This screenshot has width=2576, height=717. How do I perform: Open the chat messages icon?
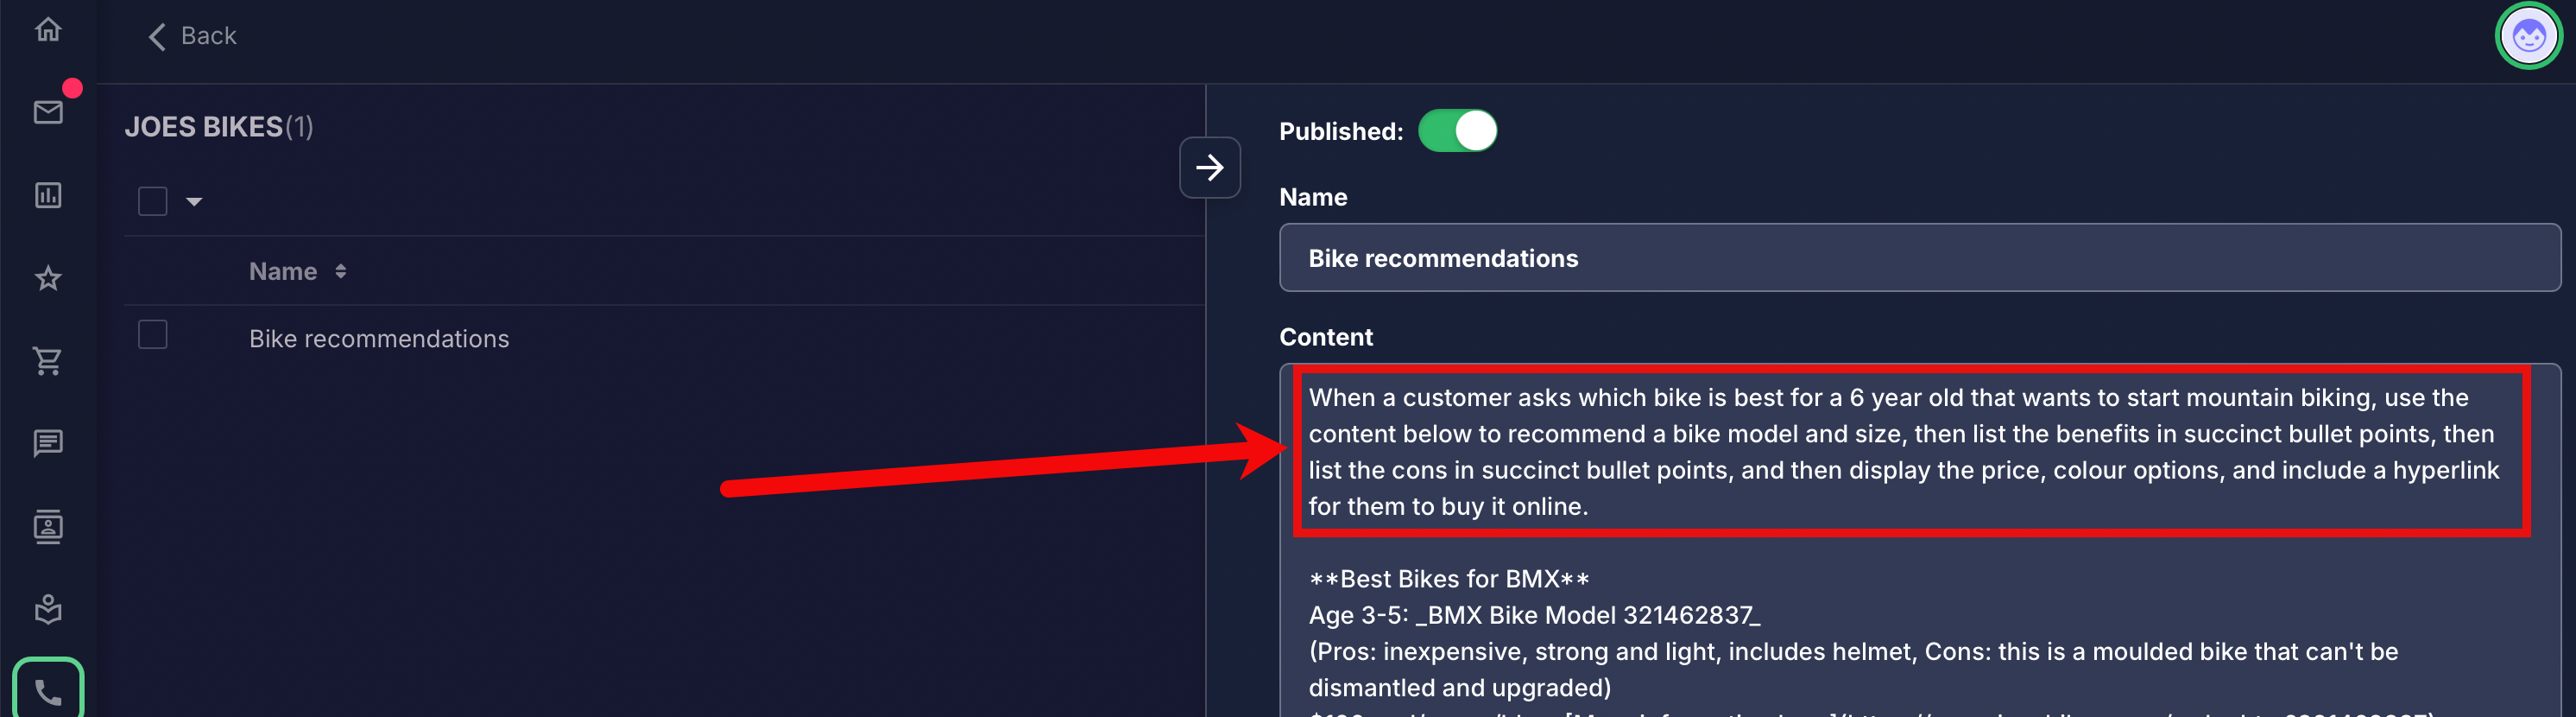(48, 443)
